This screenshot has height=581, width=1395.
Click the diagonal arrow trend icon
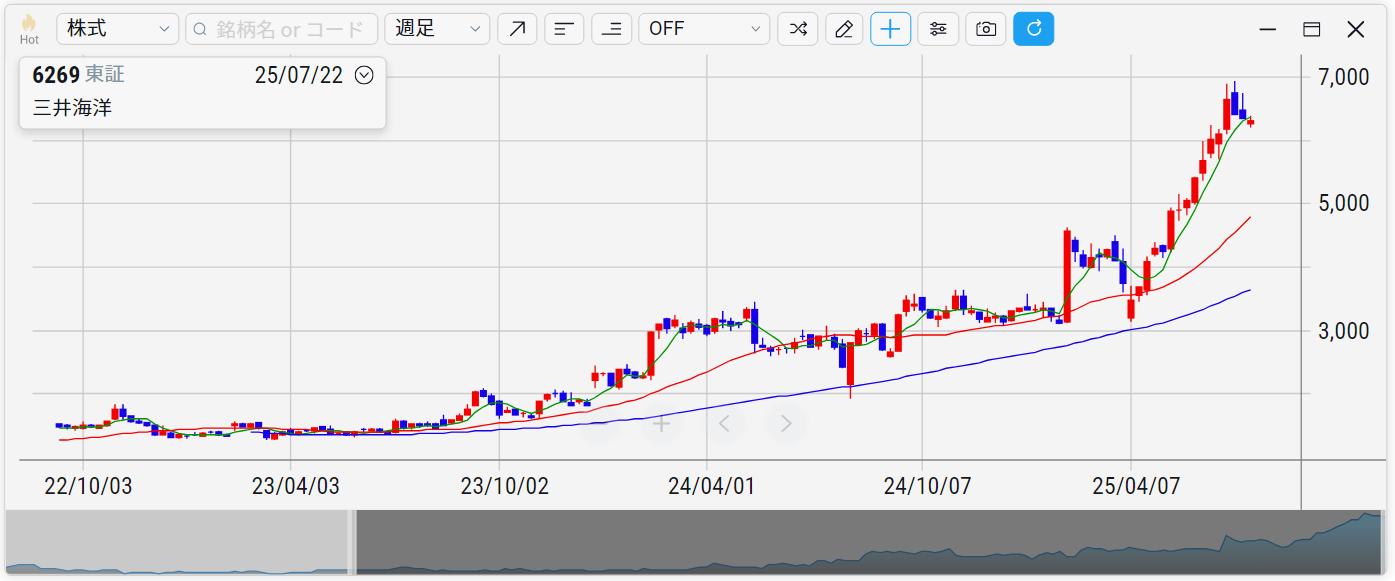(517, 29)
